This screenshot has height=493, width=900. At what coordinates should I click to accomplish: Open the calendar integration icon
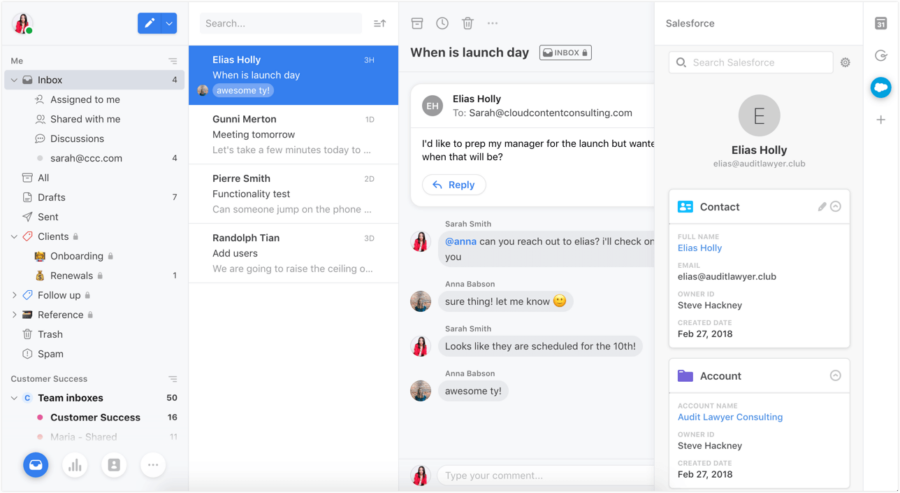[881, 24]
